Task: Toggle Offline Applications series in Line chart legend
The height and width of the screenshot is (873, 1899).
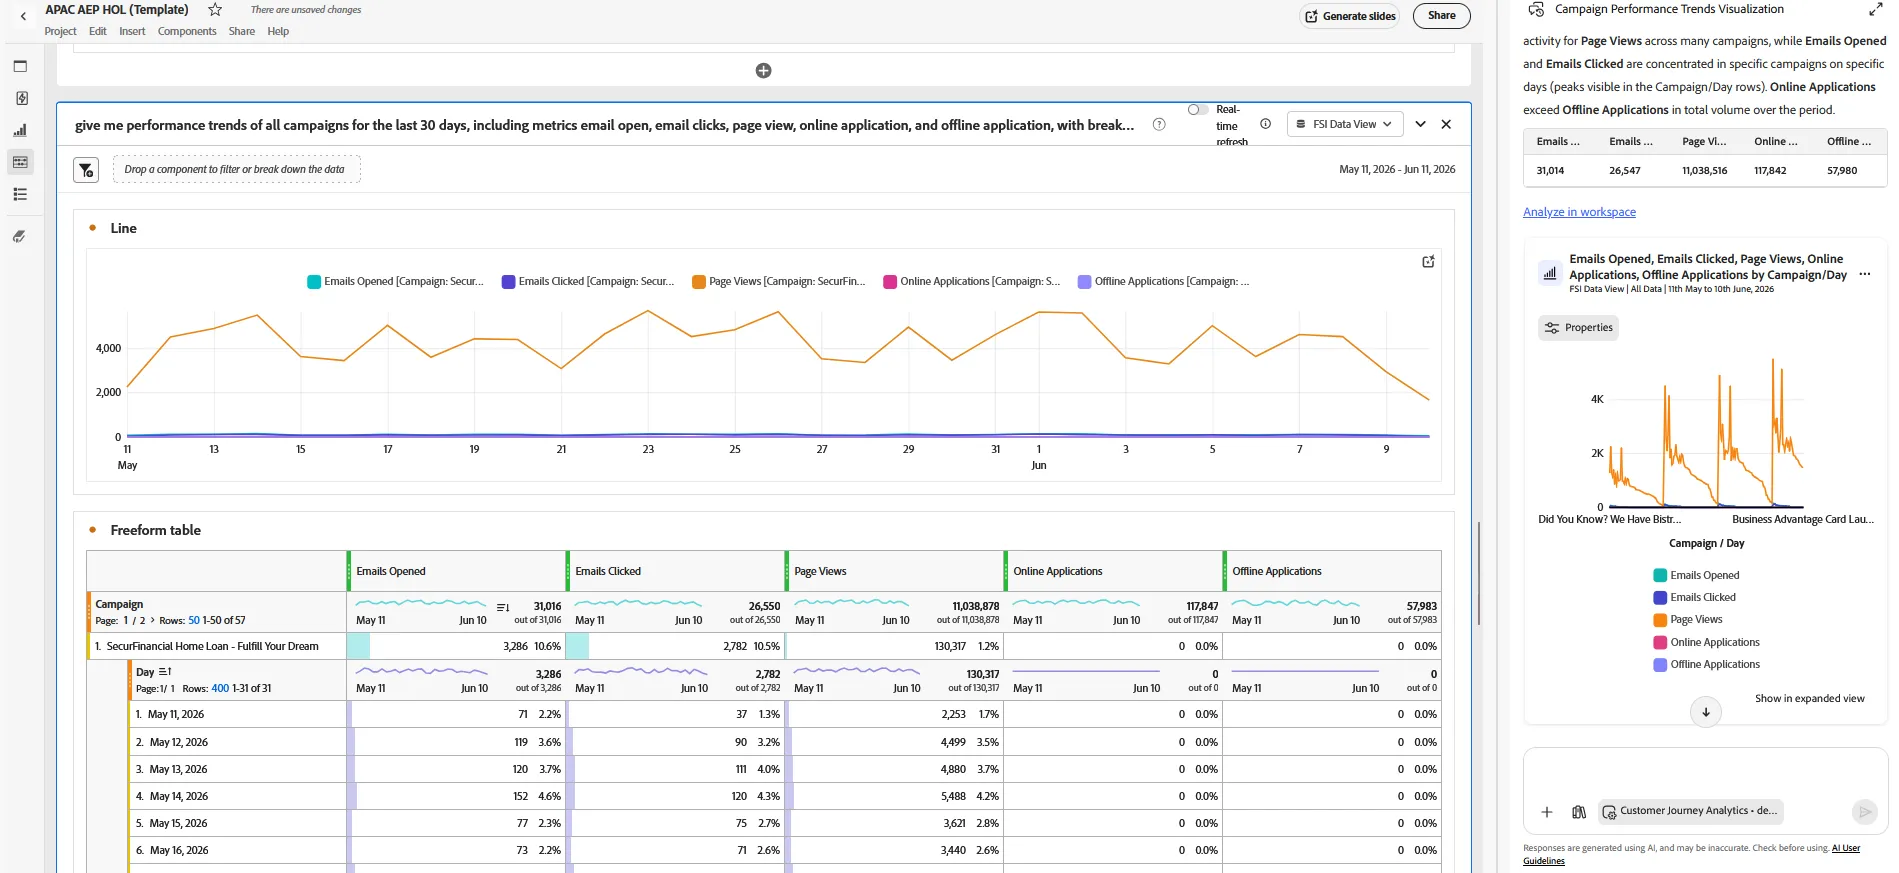Action: [x=1164, y=282]
